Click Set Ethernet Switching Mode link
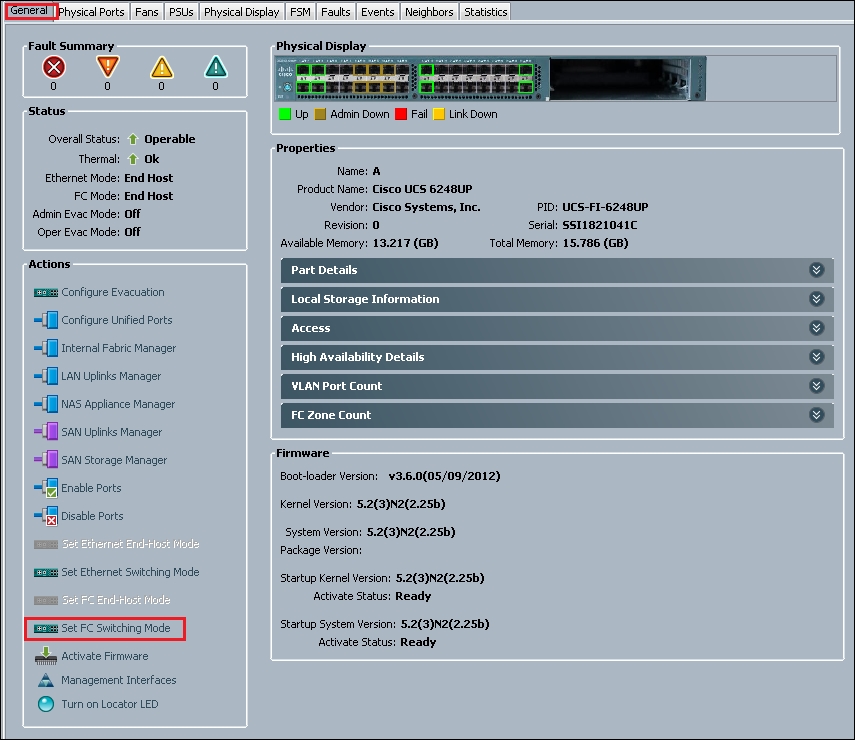Screen dimensions: 855x740 click(x=130, y=572)
